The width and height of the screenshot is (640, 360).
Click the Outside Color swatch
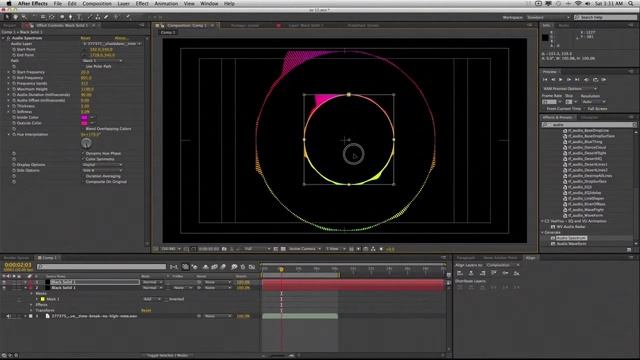84,123
